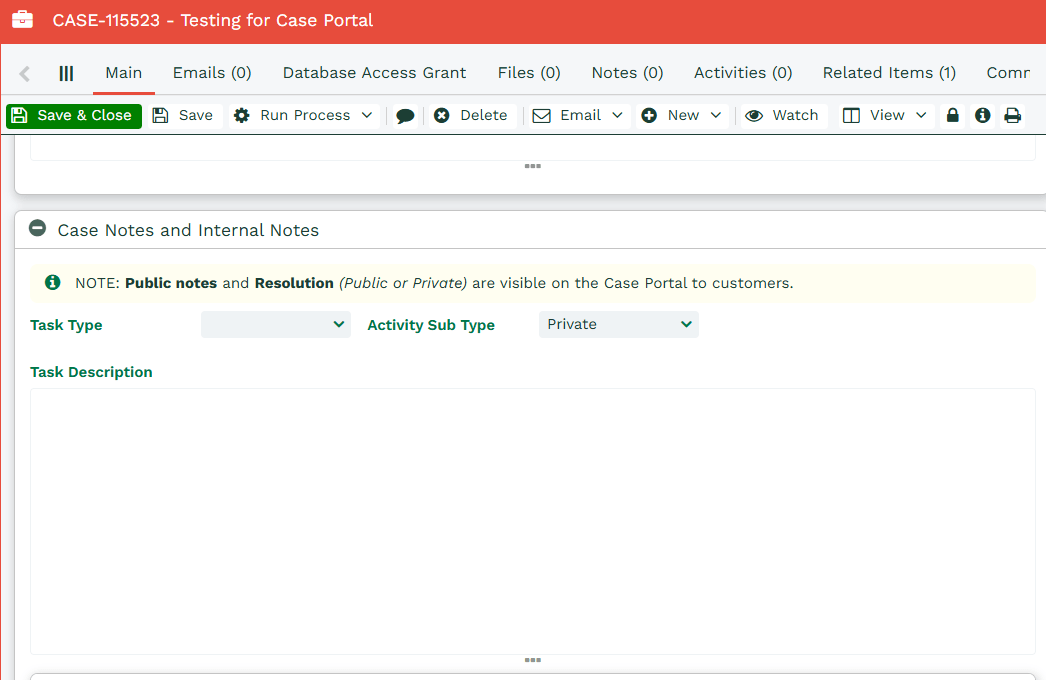The width and height of the screenshot is (1046, 680).
Task: Expand the Email dropdown
Action: coord(578,115)
